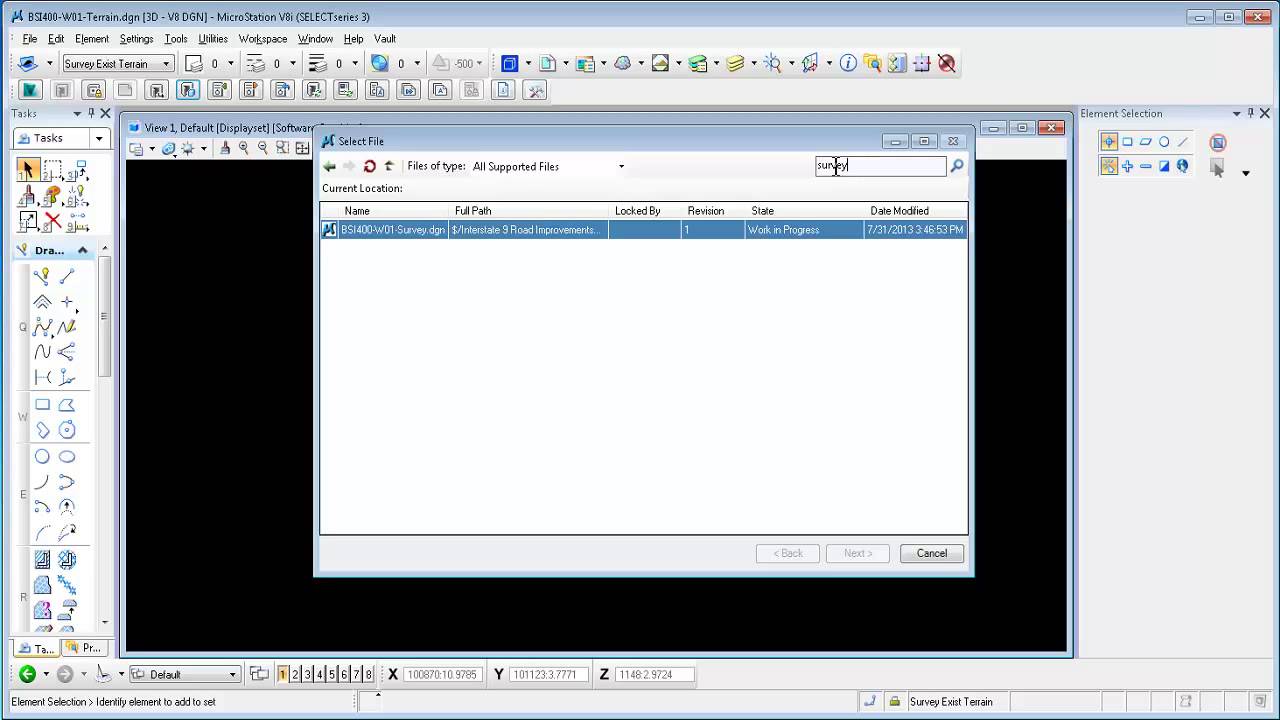Click the Up One Level folder icon
1280x720 pixels.
pyautogui.click(x=388, y=166)
